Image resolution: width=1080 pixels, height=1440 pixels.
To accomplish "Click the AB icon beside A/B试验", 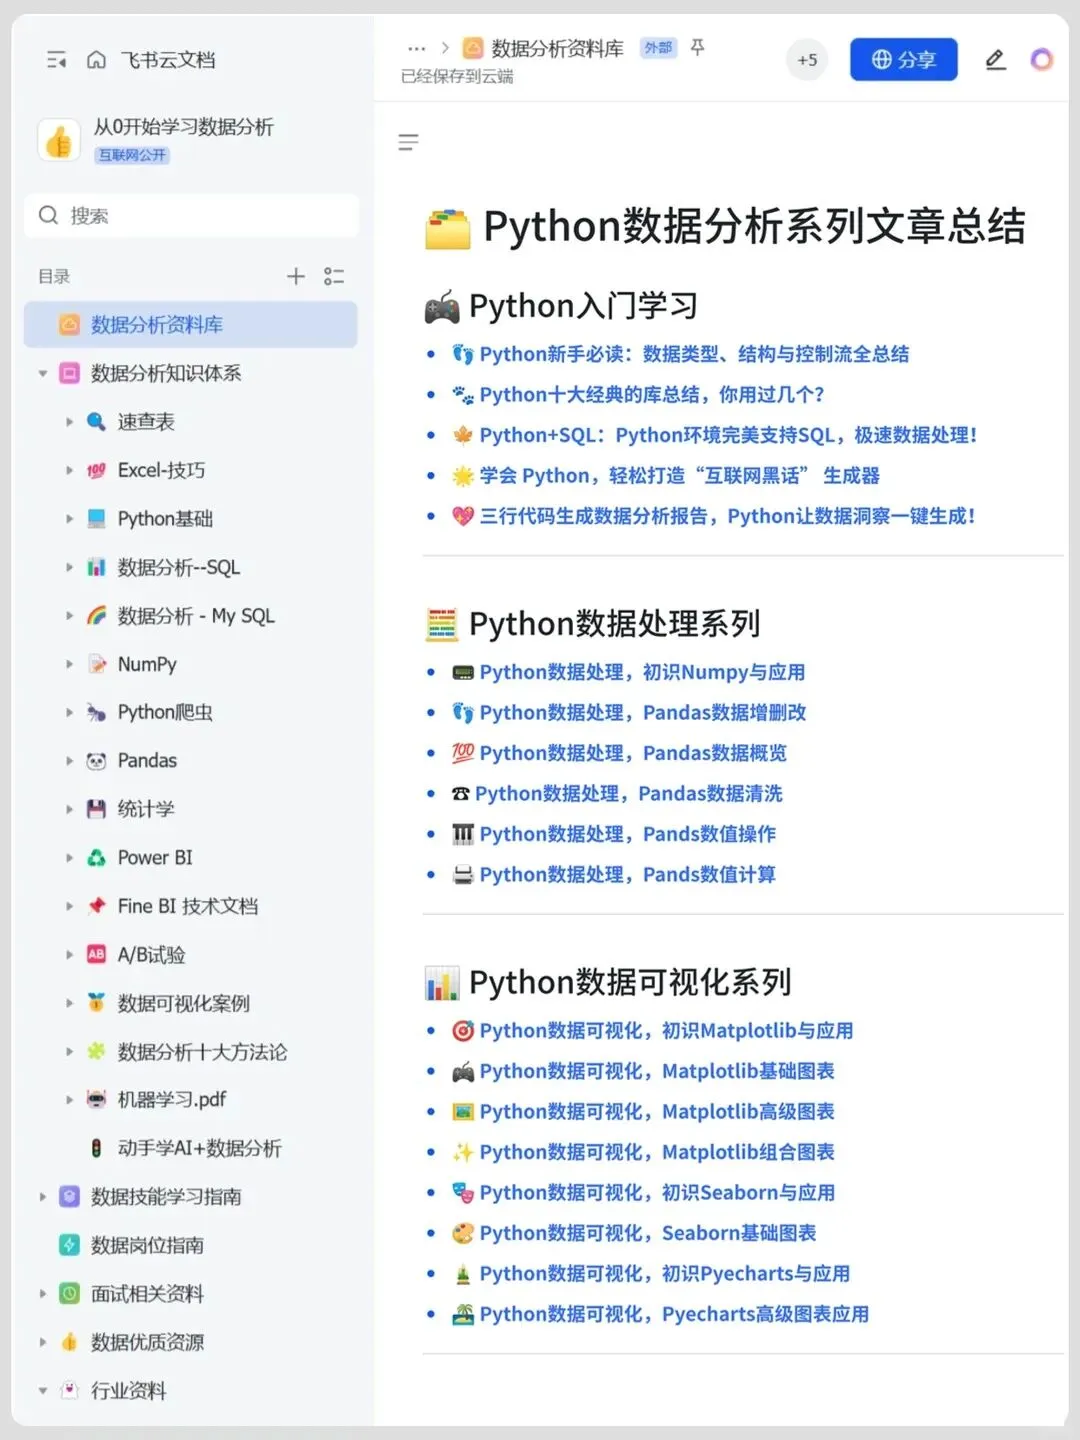I will click(x=96, y=955).
